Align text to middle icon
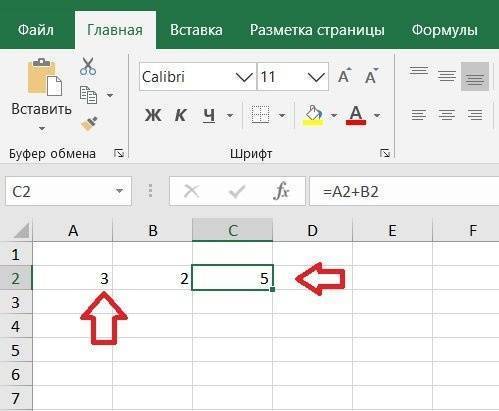 (447, 76)
